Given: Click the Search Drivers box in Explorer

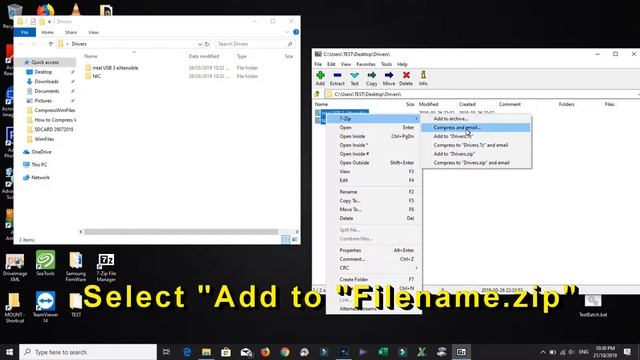Looking at the screenshot, I should click(x=254, y=44).
